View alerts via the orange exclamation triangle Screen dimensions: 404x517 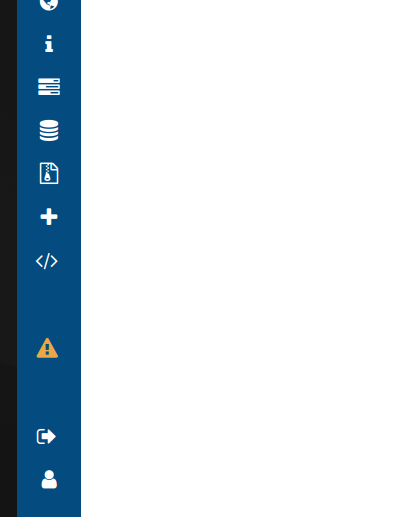[47, 348]
